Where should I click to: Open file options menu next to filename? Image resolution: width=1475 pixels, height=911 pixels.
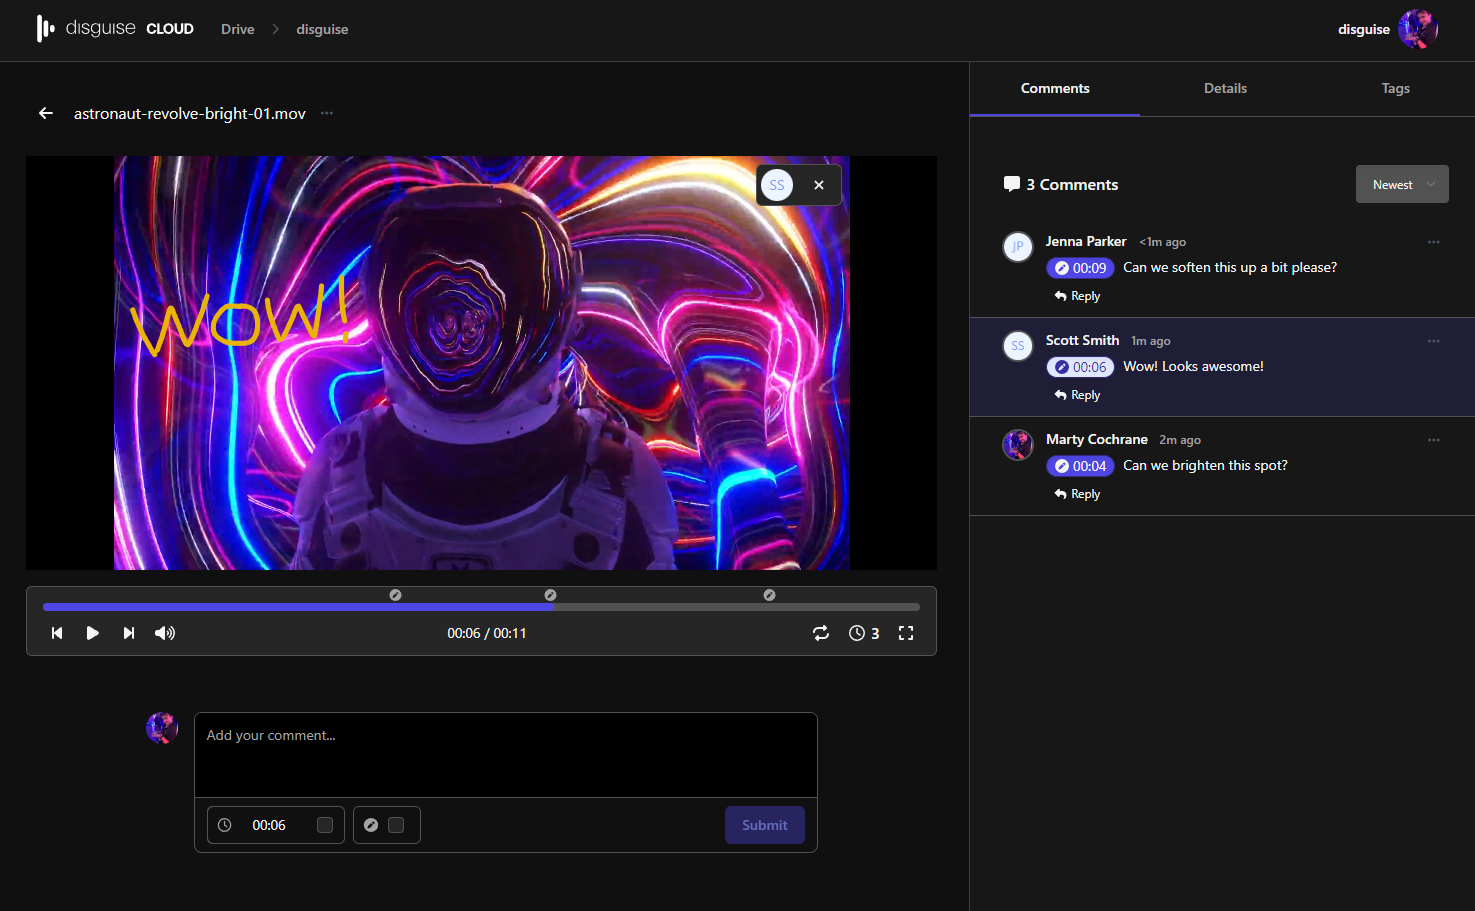pyautogui.click(x=327, y=113)
